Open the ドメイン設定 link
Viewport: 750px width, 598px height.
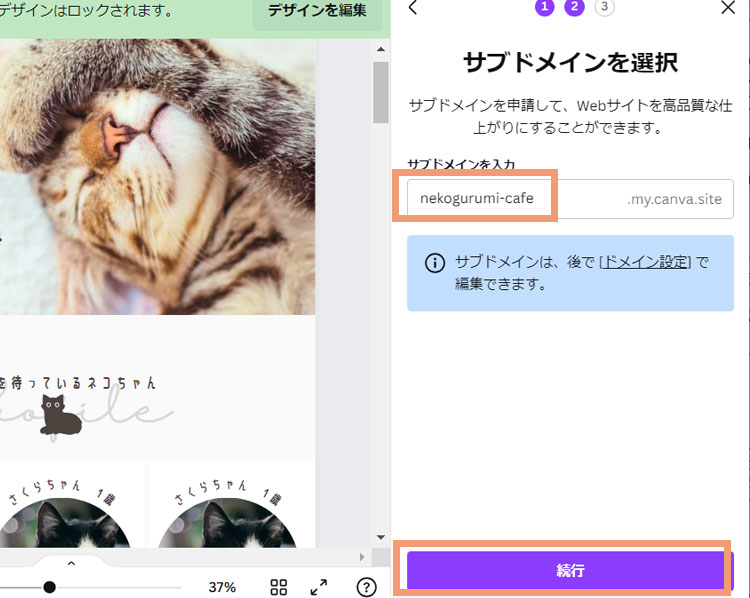tap(645, 262)
